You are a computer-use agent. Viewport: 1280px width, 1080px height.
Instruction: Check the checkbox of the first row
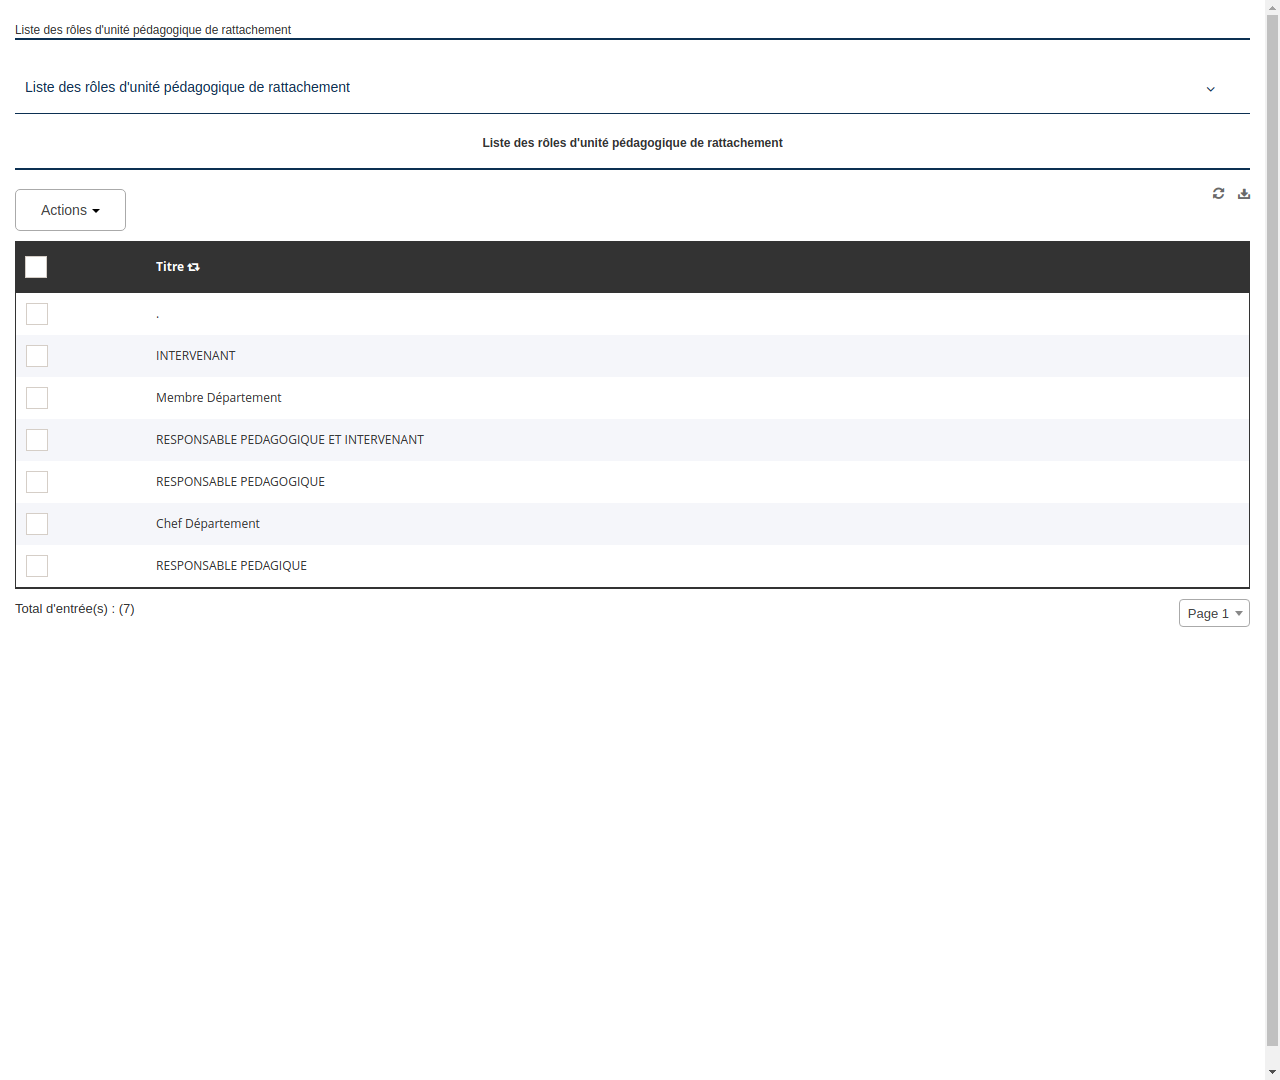click(37, 314)
